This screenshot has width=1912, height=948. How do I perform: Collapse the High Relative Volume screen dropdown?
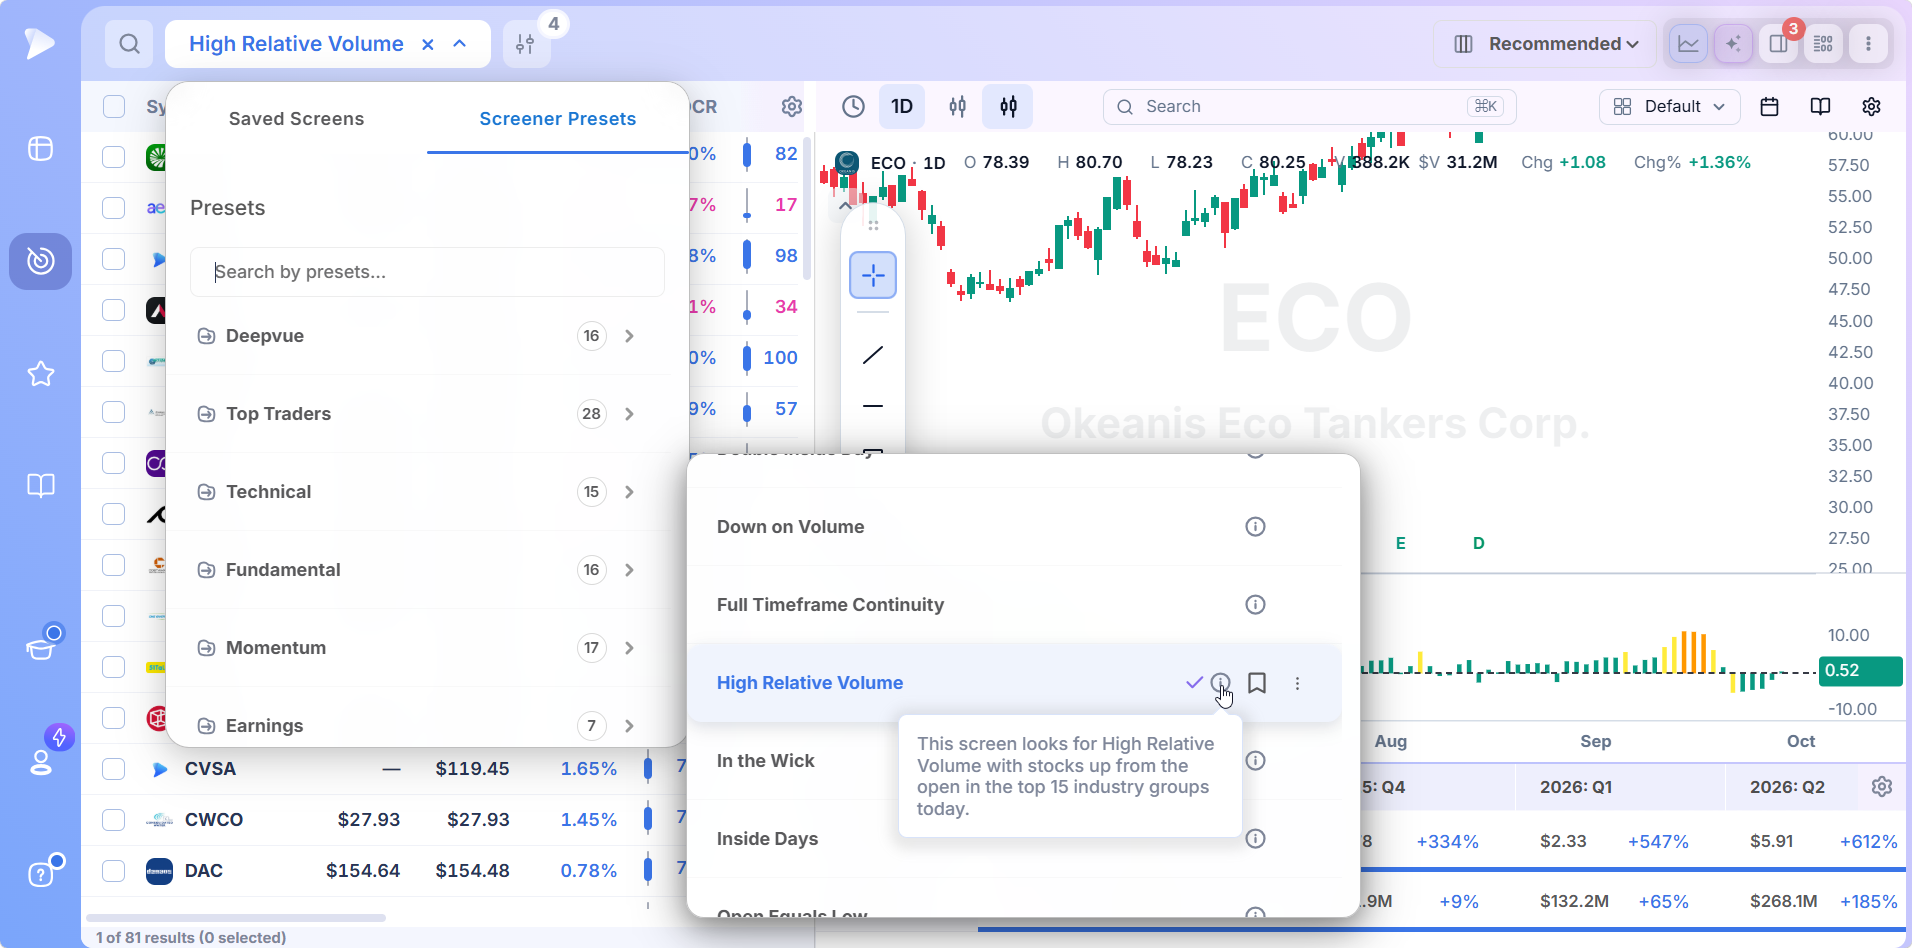[x=460, y=44]
